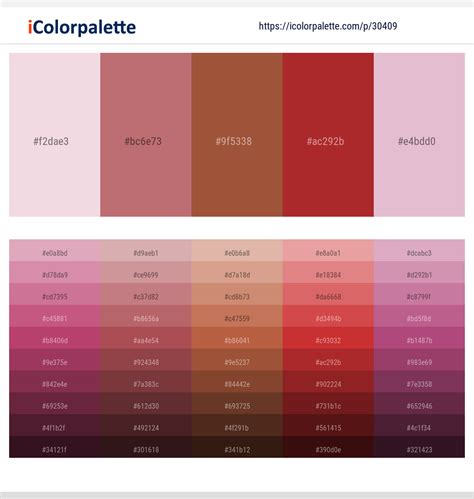Choose the #b86041 shade swatch
Viewport: 474px width, 499px height.
[237, 338]
